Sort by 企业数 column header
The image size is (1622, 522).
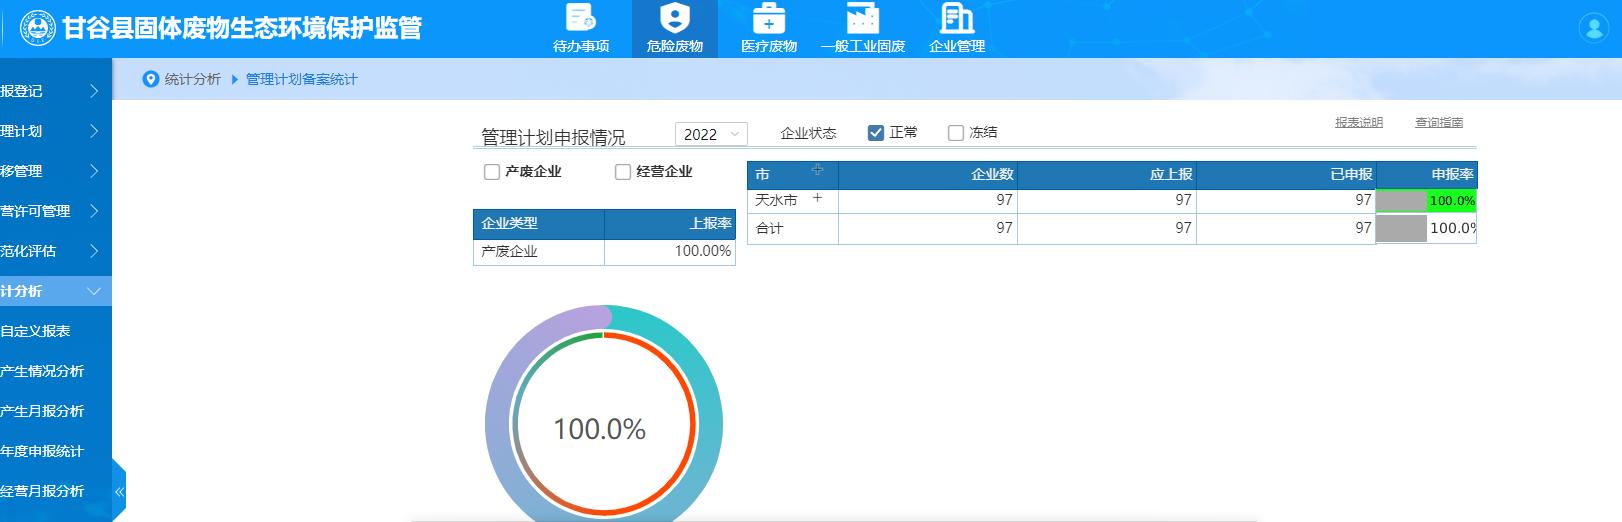click(928, 174)
